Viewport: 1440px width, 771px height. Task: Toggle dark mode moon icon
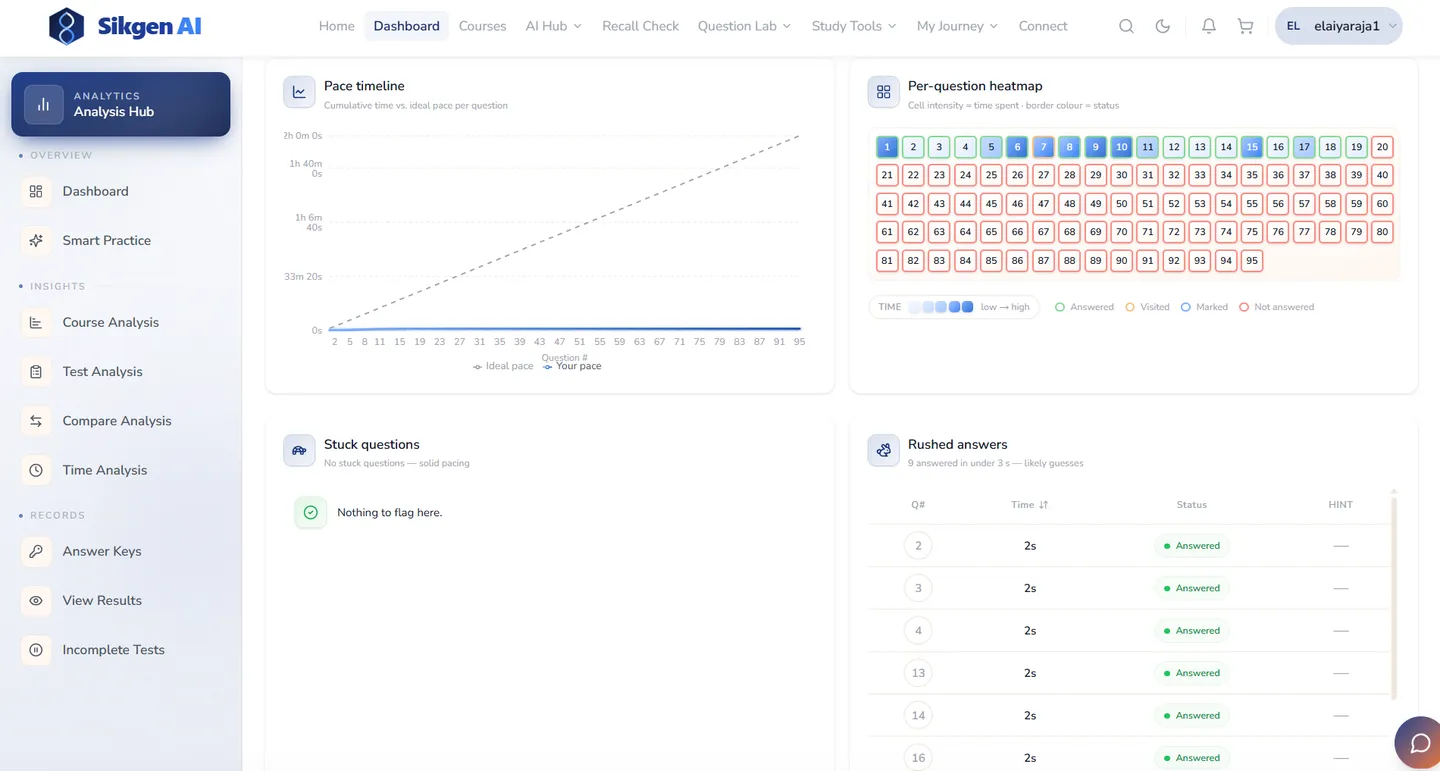[x=1162, y=27]
